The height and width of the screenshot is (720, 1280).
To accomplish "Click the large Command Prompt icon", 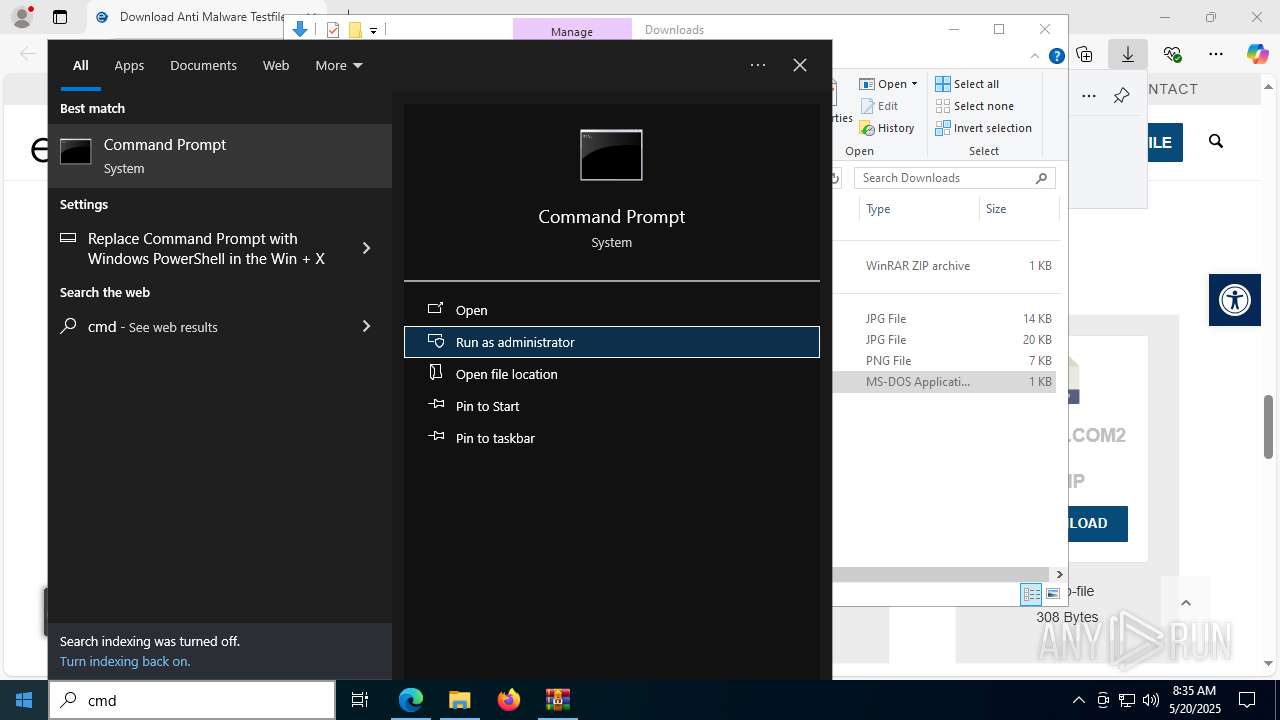I will 611,155.
